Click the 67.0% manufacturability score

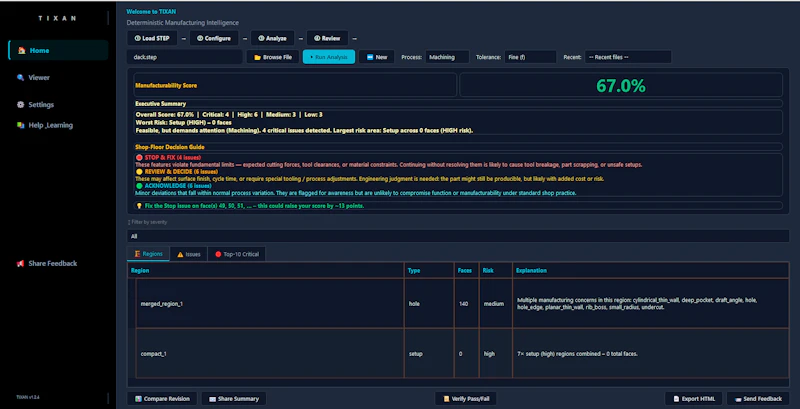(x=621, y=86)
